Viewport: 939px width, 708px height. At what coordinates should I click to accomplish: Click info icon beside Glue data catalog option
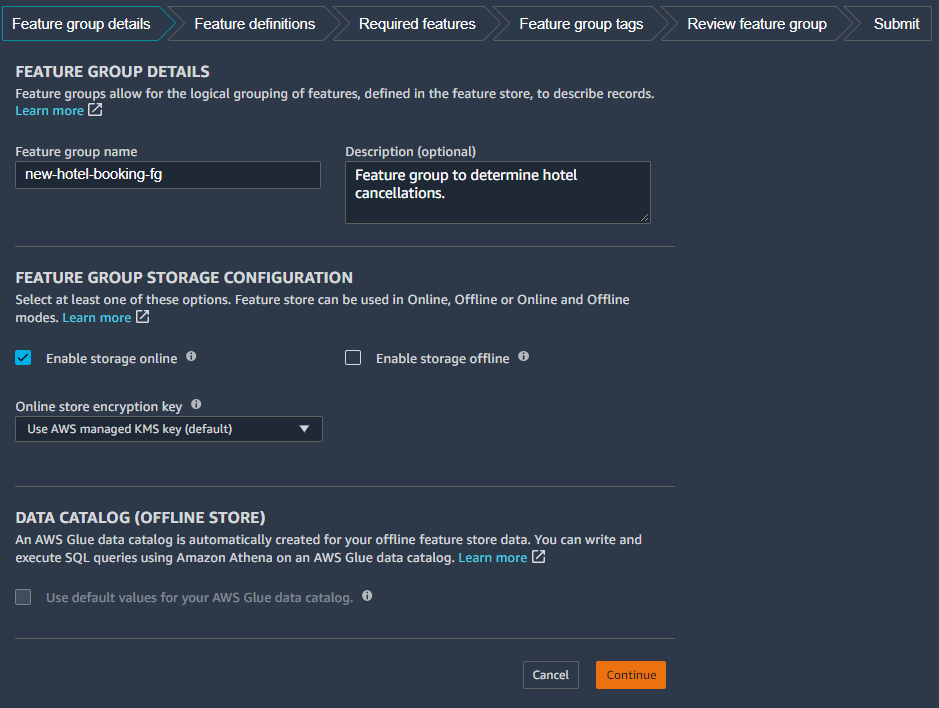tap(367, 595)
